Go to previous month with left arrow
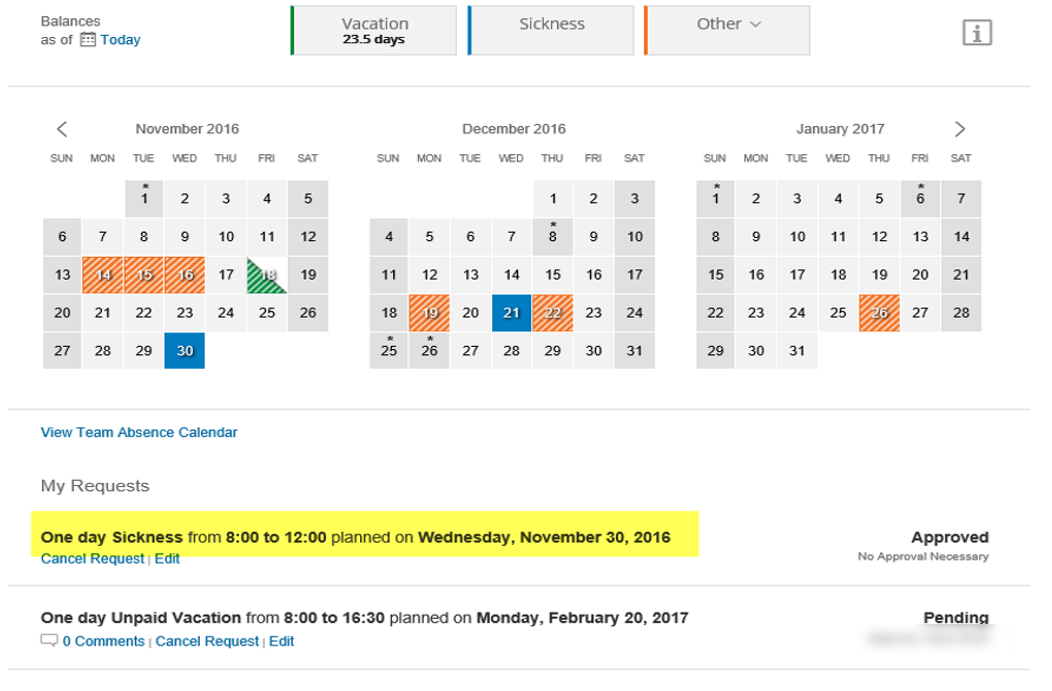This screenshot has width=1052, height=691. [x=62, y=129]
